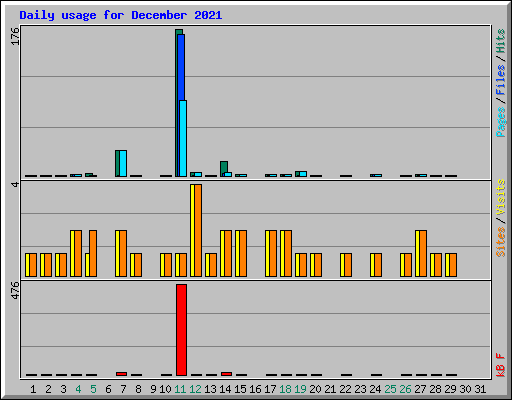512x400 pixels.
Task: Select green day "26" on the x-axis
Action: pos(405,389)
